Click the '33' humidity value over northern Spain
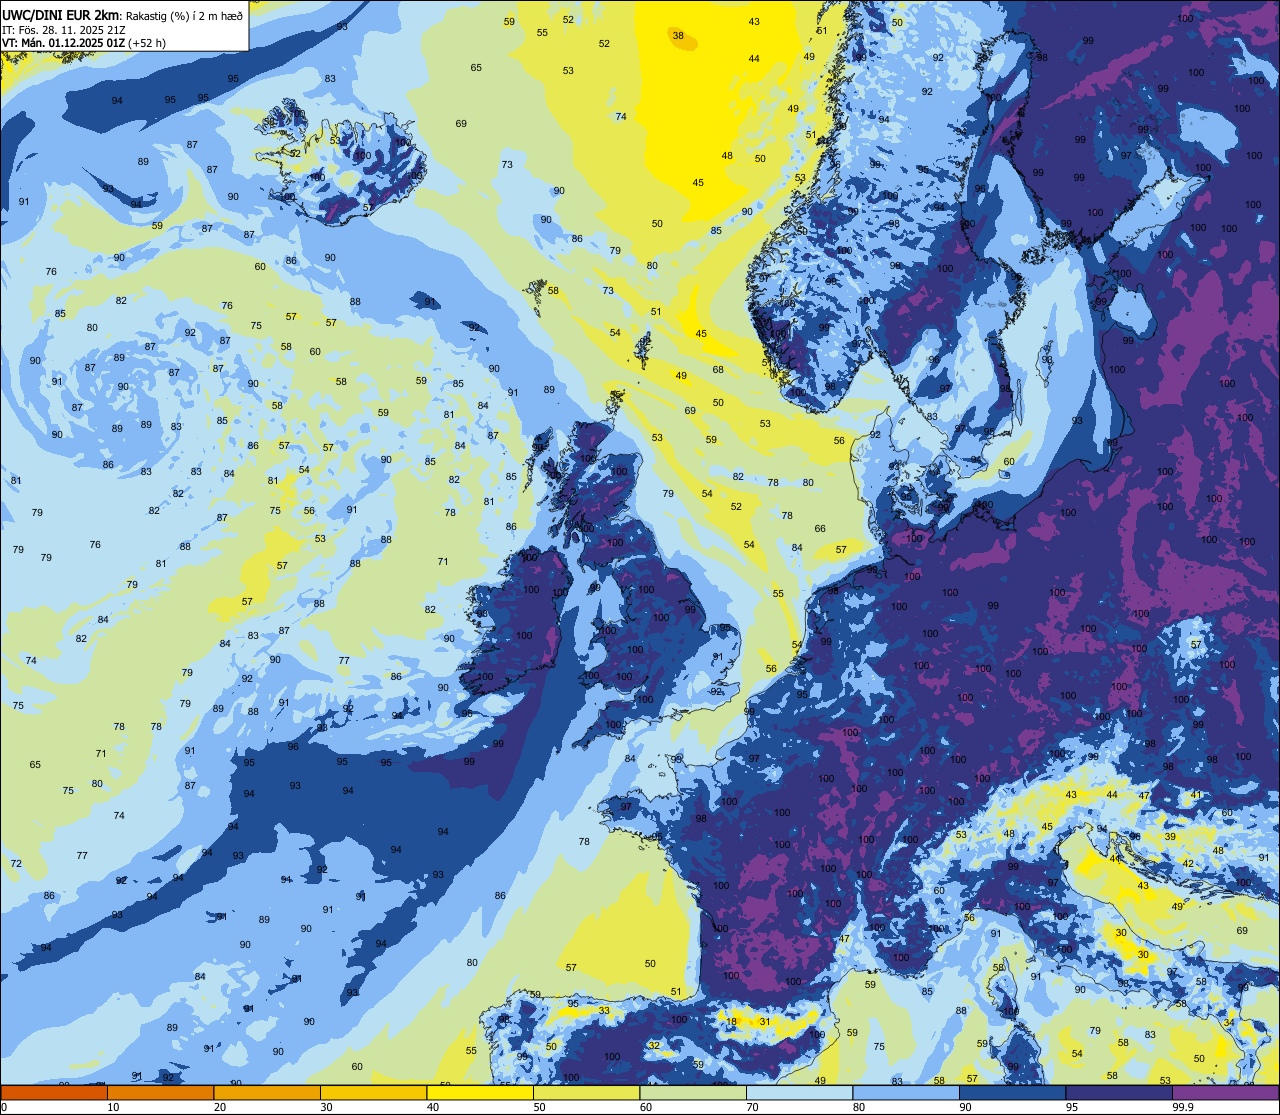The width and height of the screenshot is (1280, 1115). click(604, 1011)
